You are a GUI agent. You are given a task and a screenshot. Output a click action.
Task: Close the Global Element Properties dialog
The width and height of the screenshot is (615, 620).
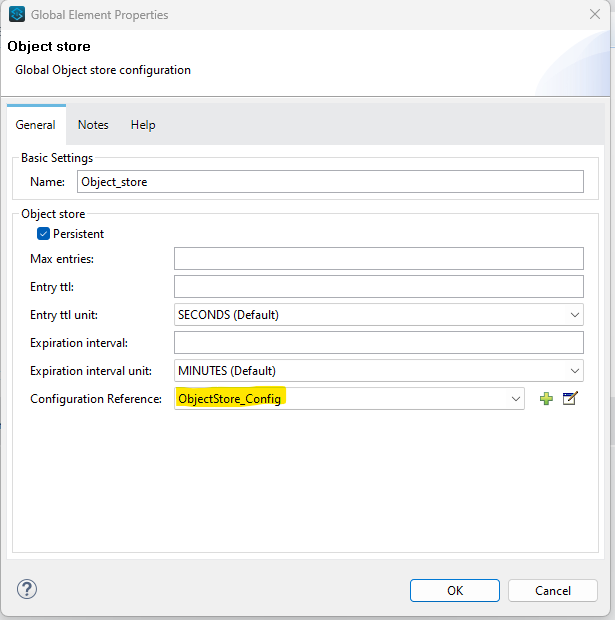click(x=594, y=15)
